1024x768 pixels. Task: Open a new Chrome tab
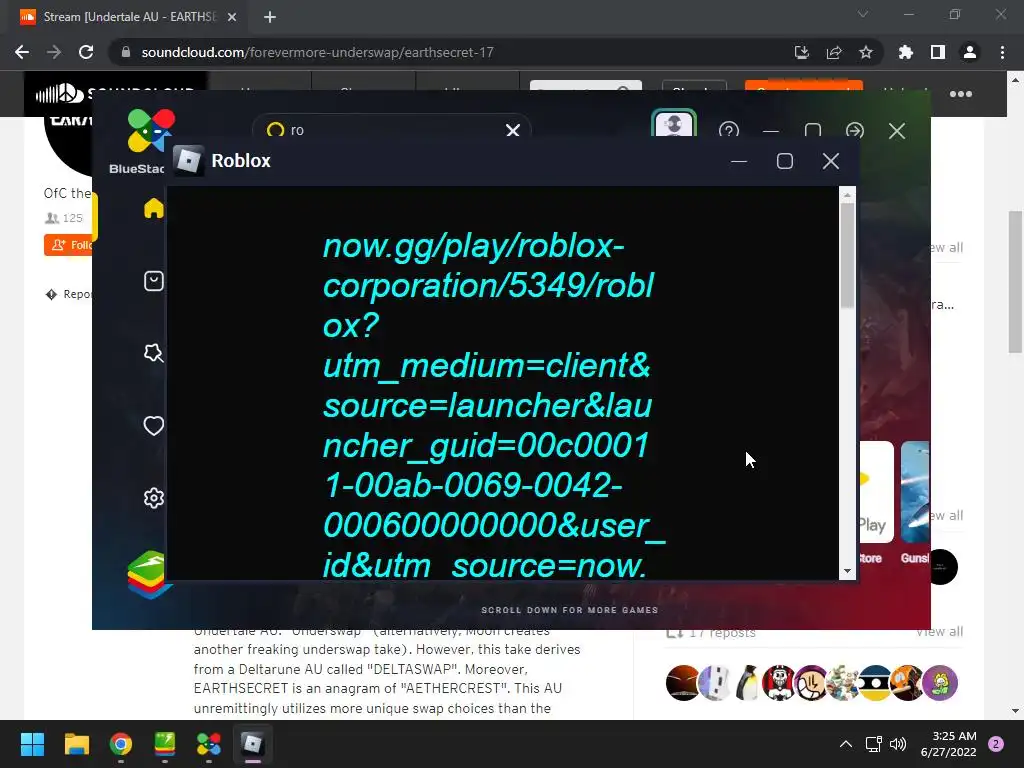click(270, 17)
